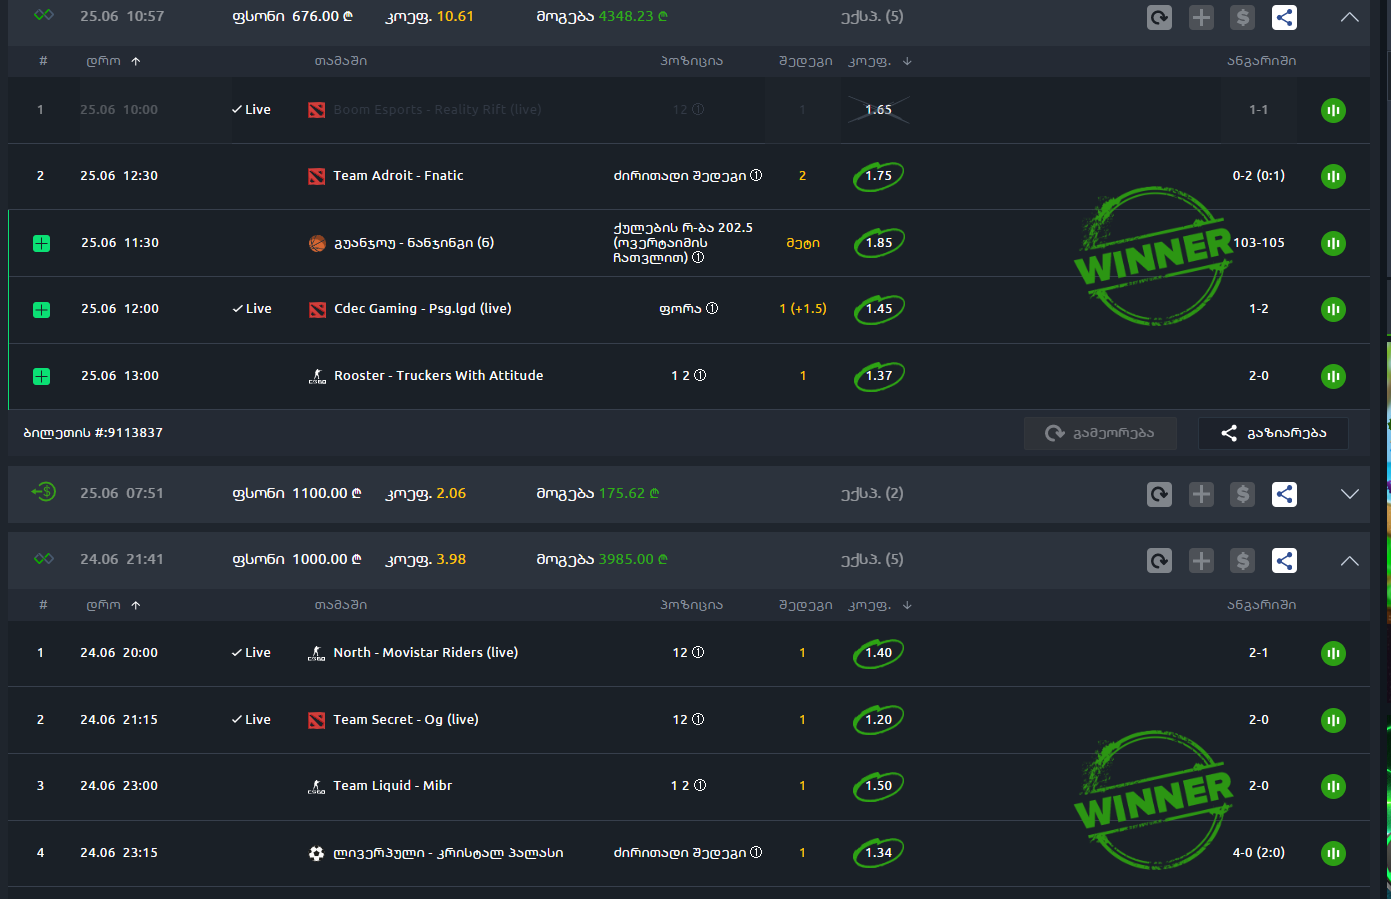Share the 25.06 07:51 ticket via its header icon
Image resolution: width=1391 pixels, height=899 pixels.
click(x=1285, y=494)
